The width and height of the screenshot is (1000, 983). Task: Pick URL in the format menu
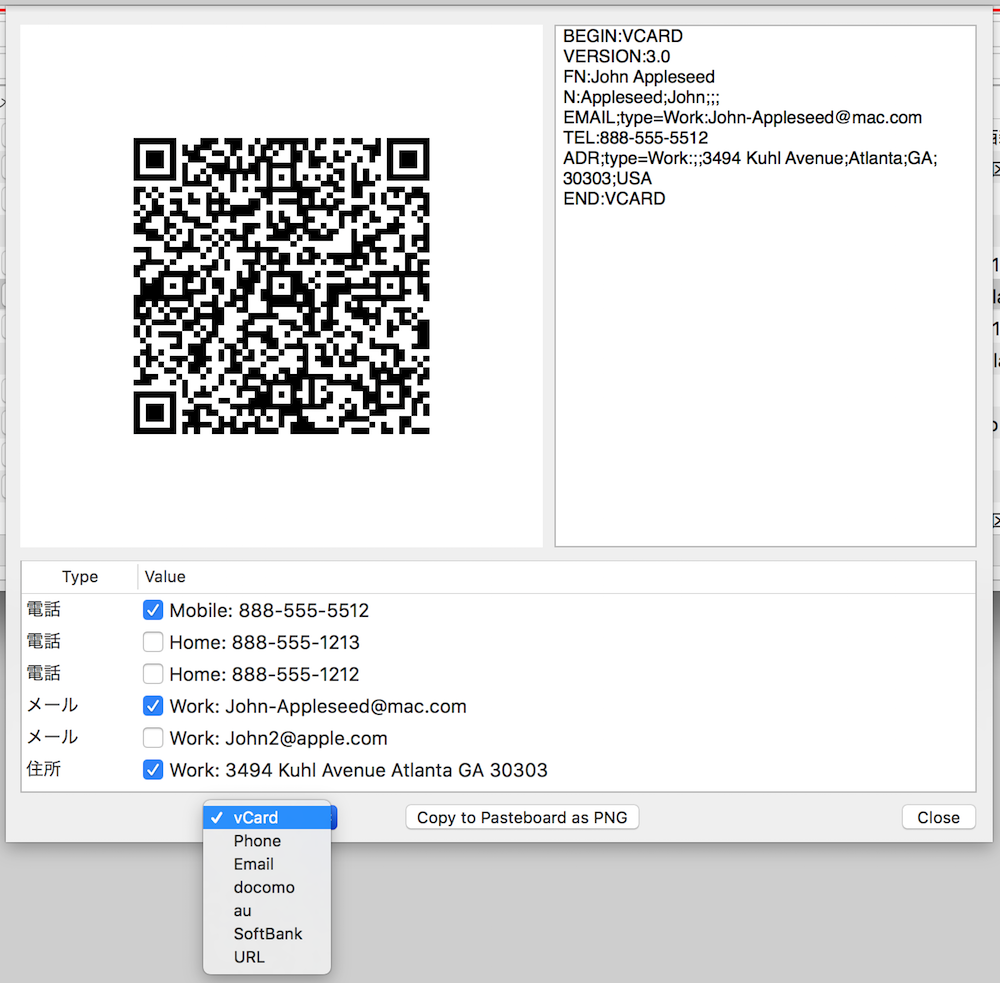tap(267, 957)
